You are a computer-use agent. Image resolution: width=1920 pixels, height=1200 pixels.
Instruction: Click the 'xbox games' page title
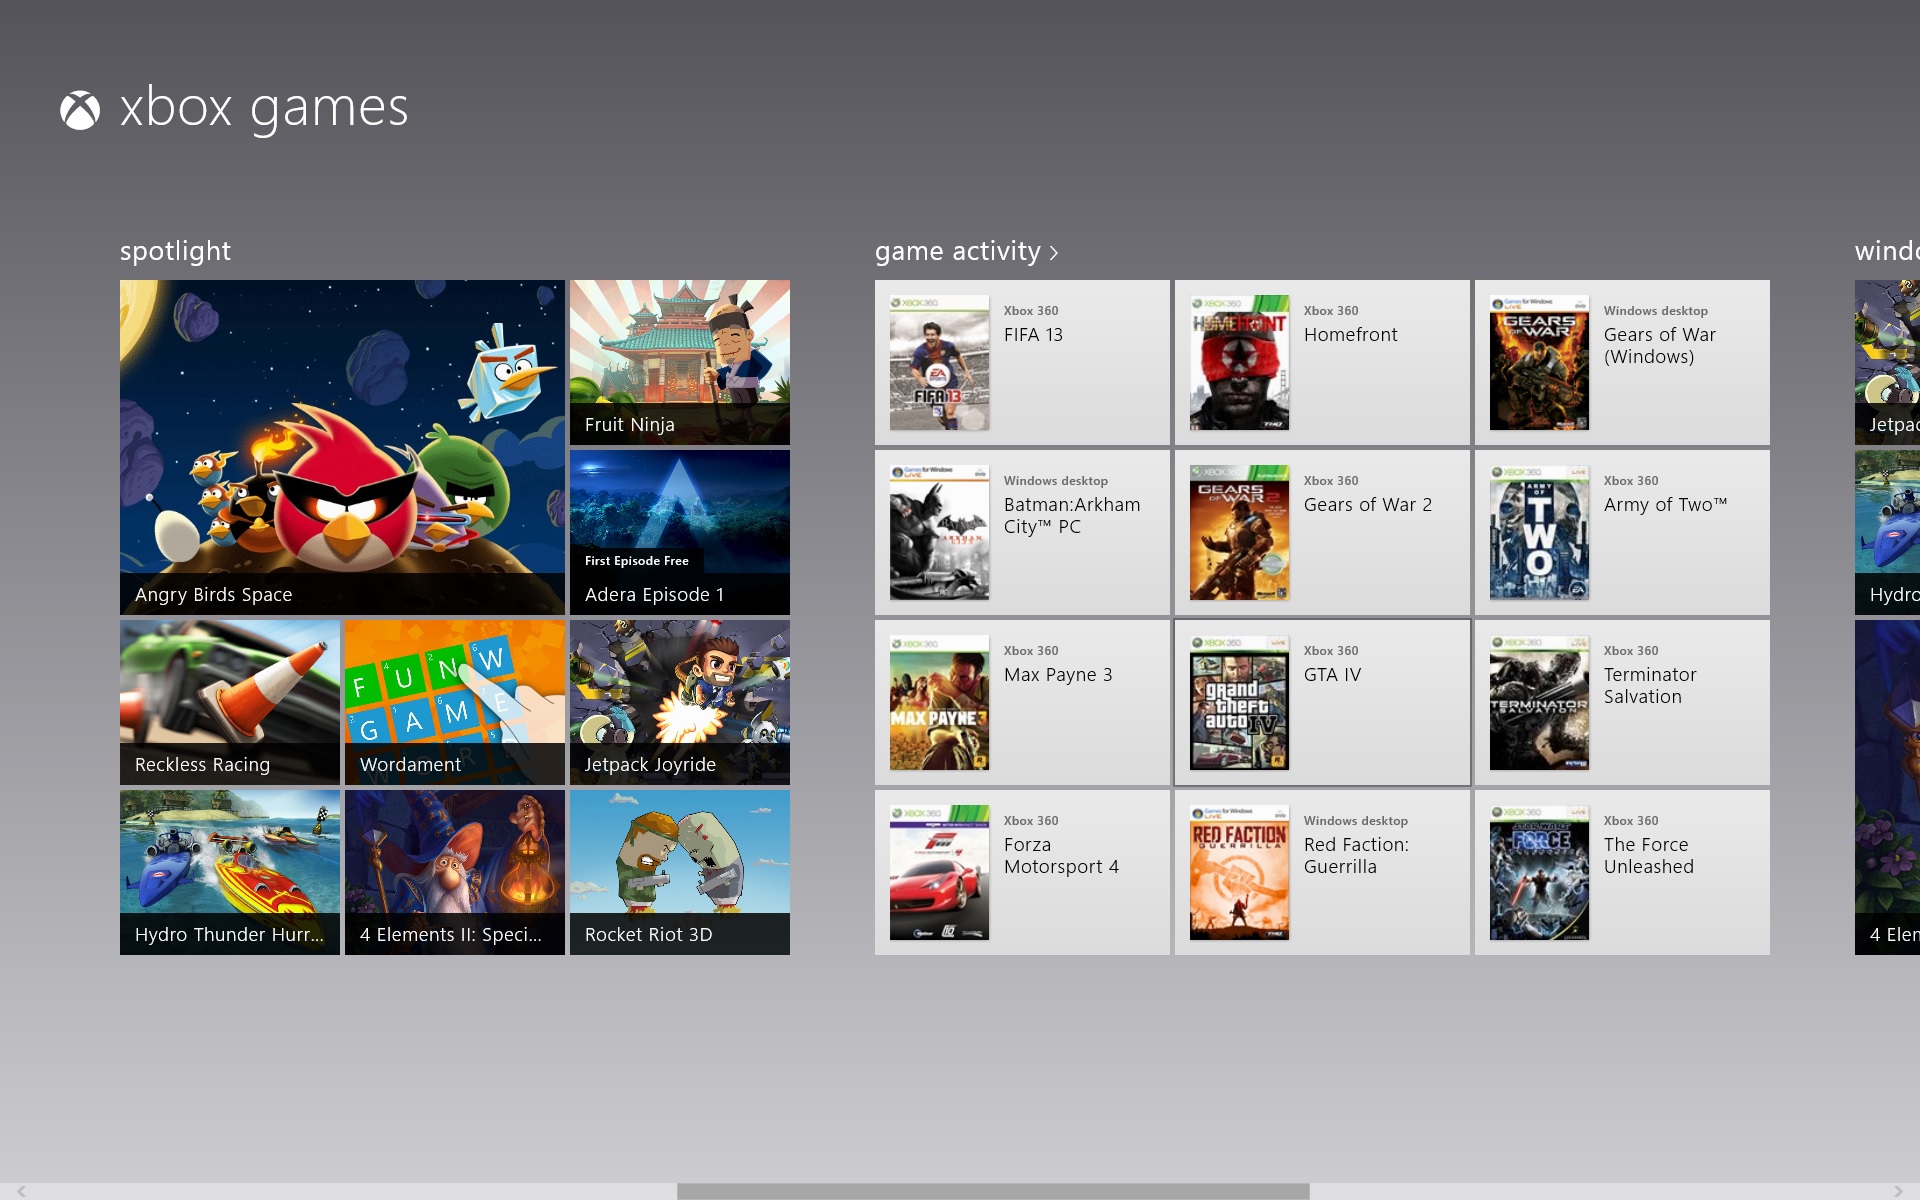[264, 109]
